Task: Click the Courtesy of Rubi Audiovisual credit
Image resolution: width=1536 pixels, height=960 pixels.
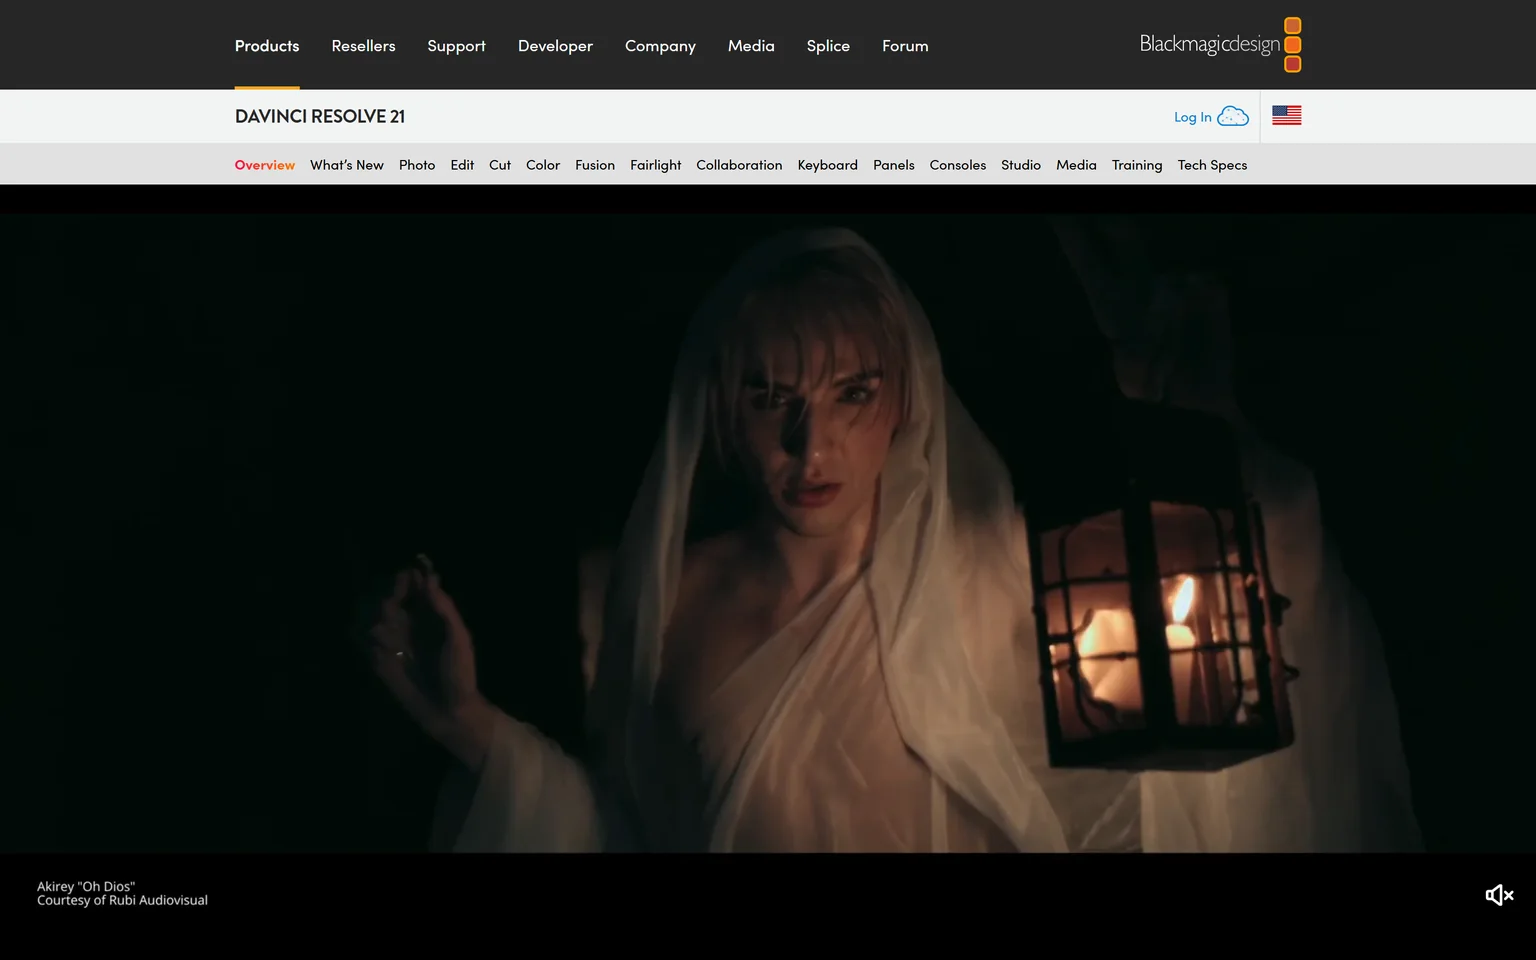Action: (x=122, y=900)
